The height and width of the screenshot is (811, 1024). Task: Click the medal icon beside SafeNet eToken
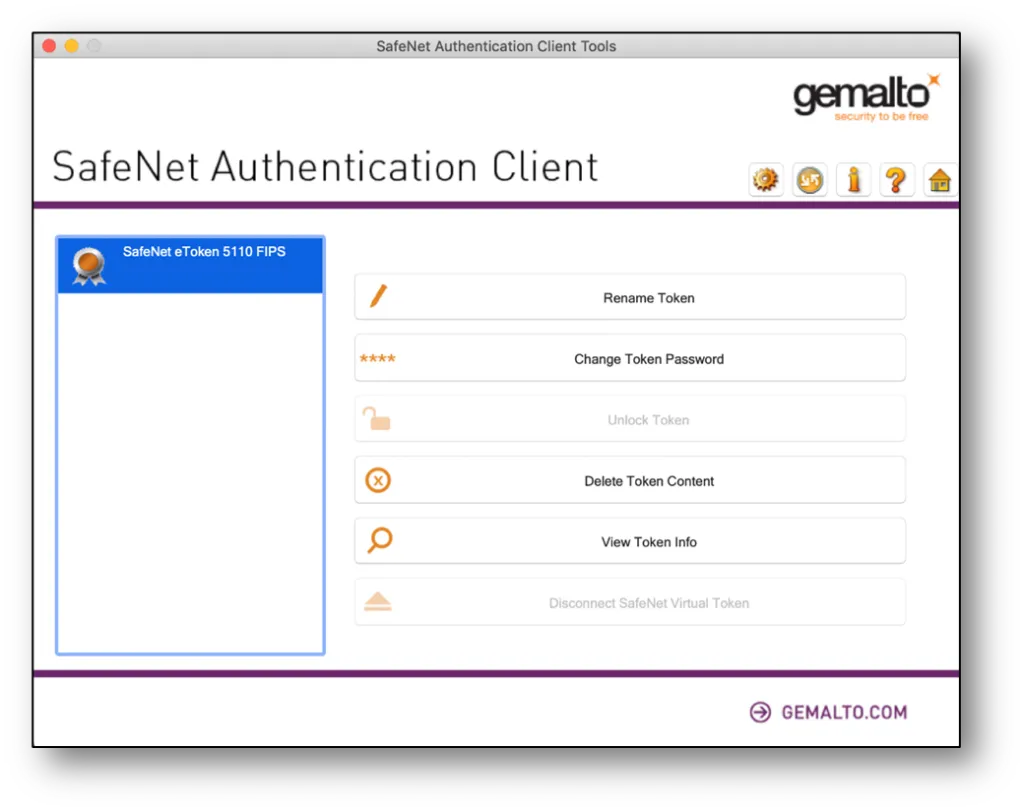pos(89,266)
